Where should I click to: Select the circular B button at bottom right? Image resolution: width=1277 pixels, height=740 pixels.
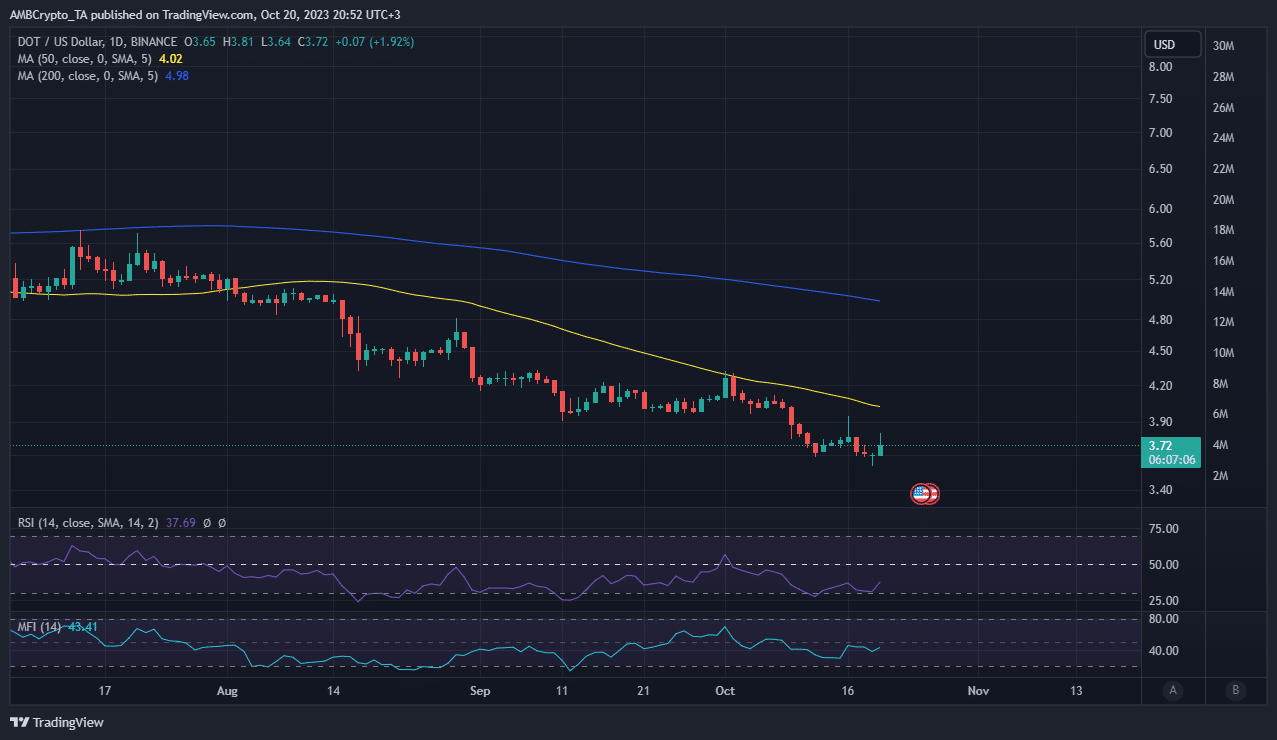pyautogui.click(x=1236, y=691)
